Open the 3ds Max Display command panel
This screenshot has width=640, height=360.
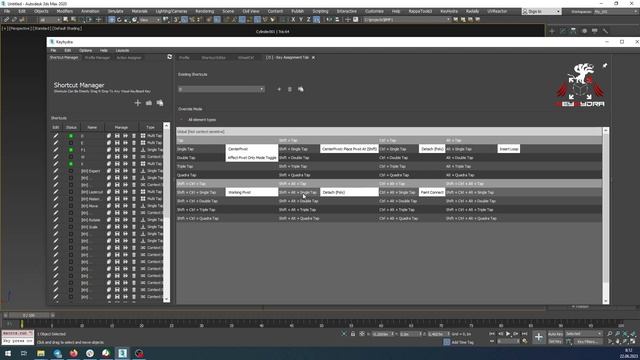[595, 31]
